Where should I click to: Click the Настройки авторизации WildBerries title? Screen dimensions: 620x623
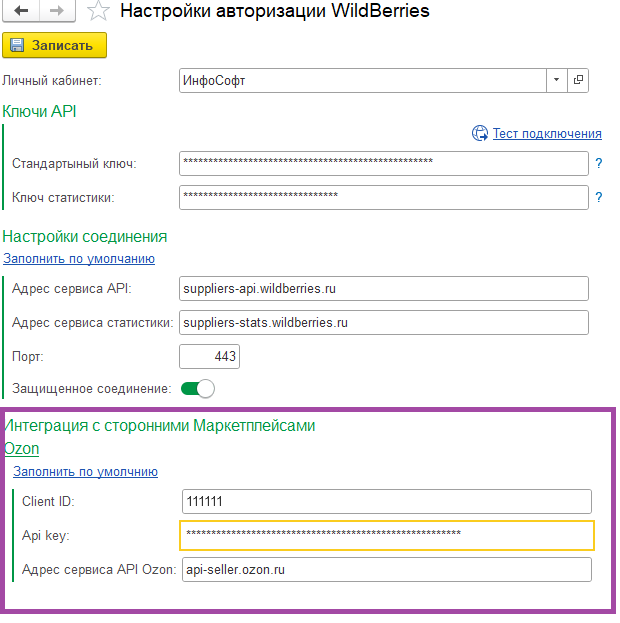click(275, 11)
